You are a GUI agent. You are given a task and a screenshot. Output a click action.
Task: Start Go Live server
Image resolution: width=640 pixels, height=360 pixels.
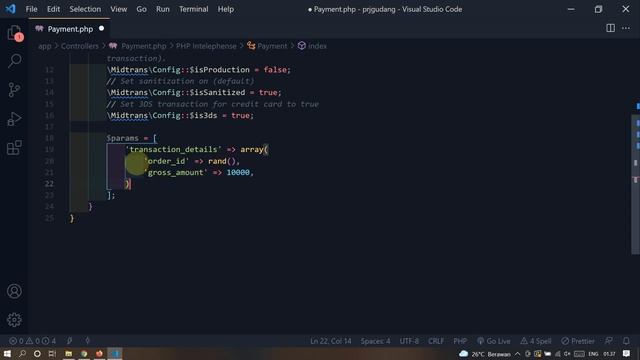(x=494, y=341)
